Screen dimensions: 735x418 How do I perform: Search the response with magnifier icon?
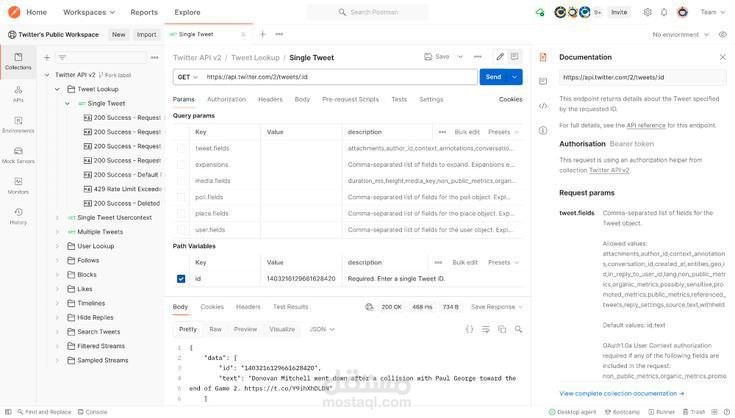pyautogui.click(x=518, y=329)
